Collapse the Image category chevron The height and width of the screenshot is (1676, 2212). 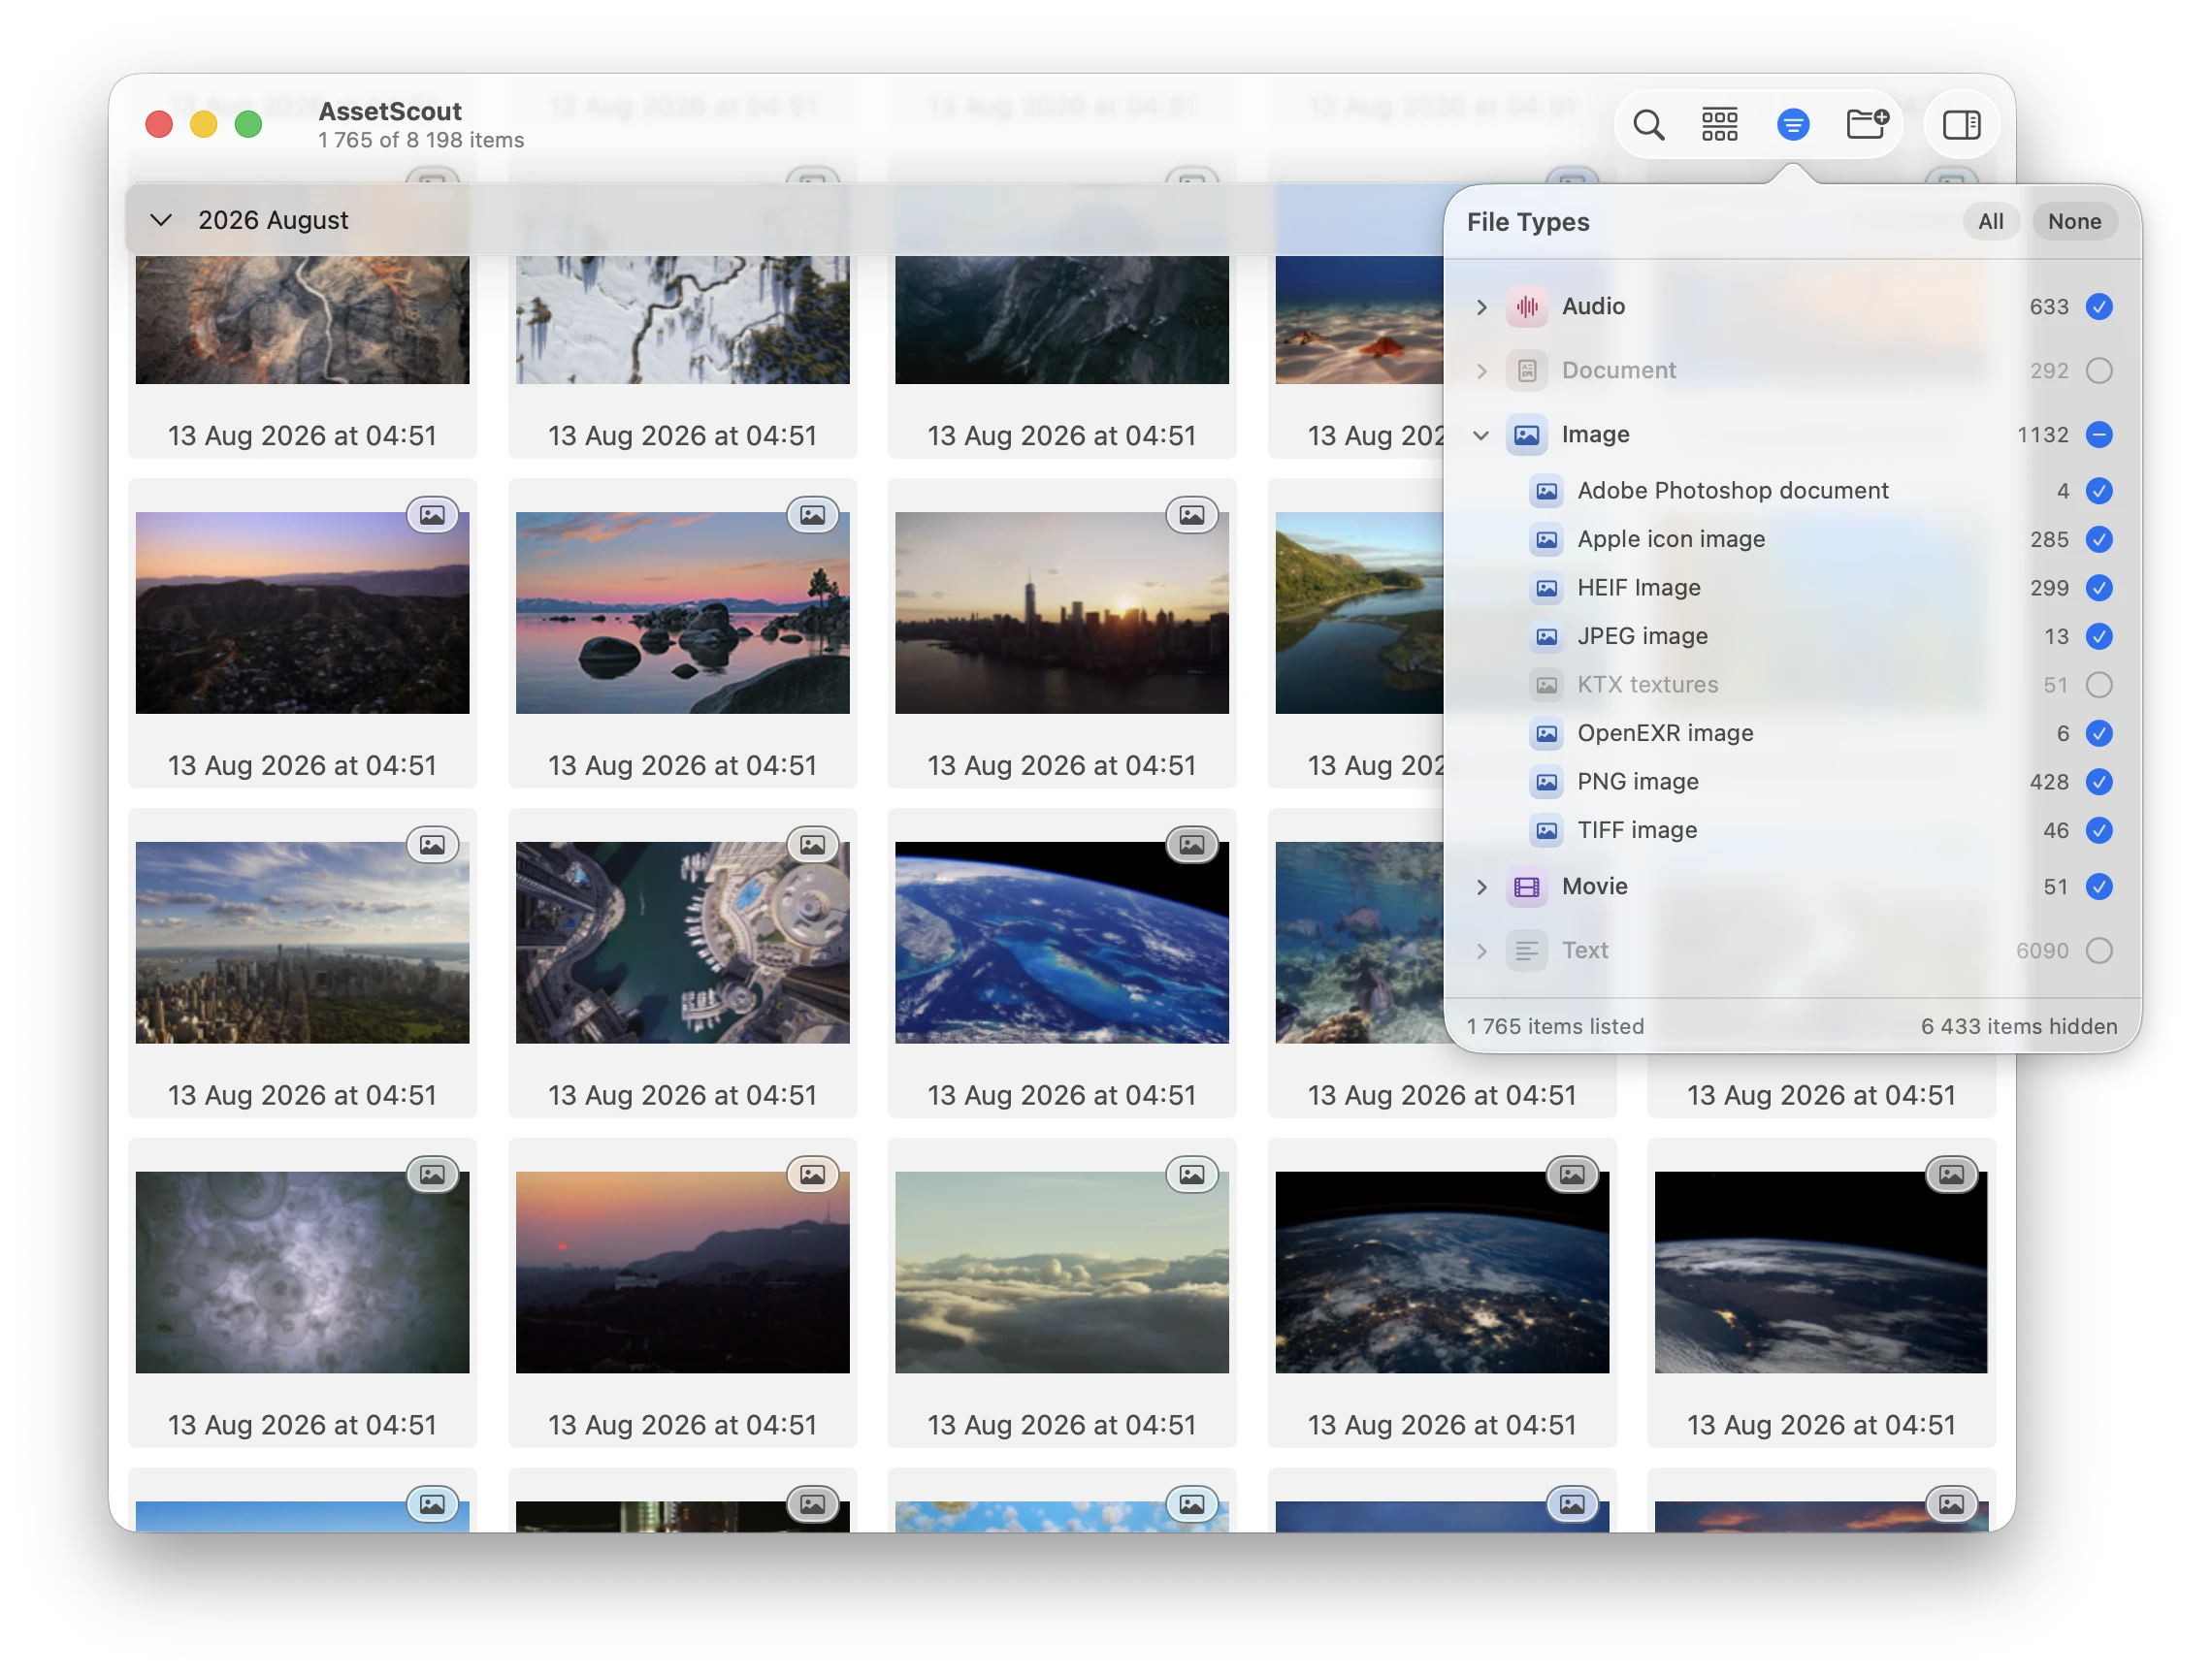1481,435
